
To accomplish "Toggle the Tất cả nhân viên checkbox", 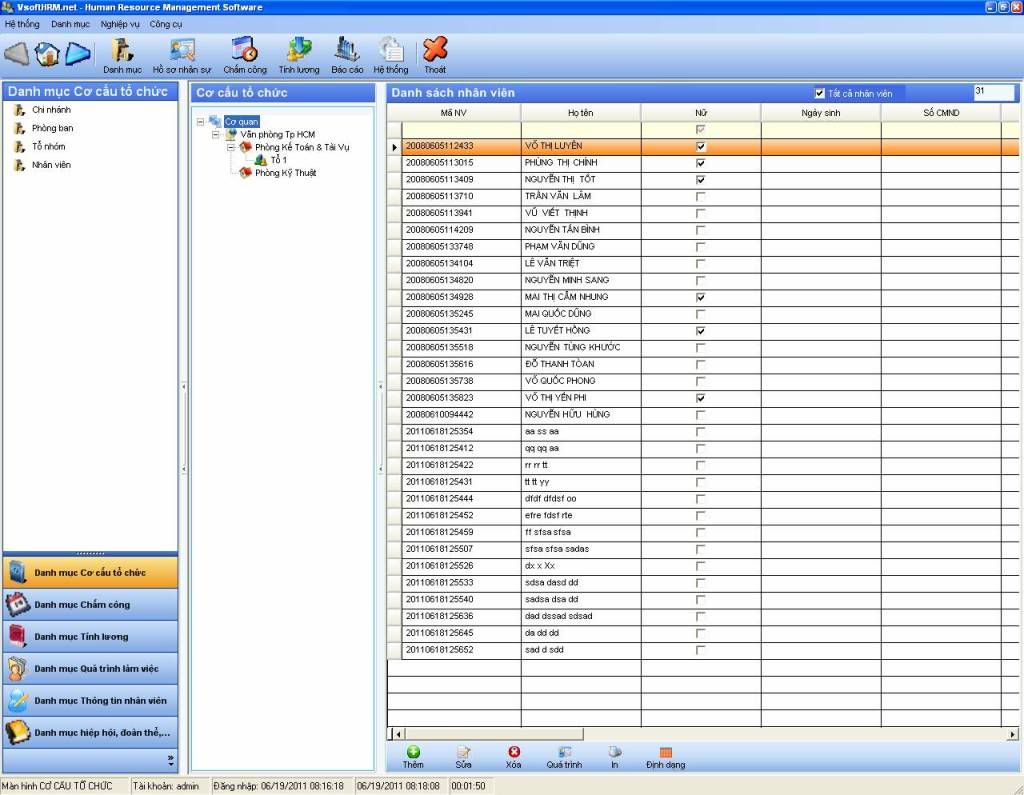I will 820,93.
